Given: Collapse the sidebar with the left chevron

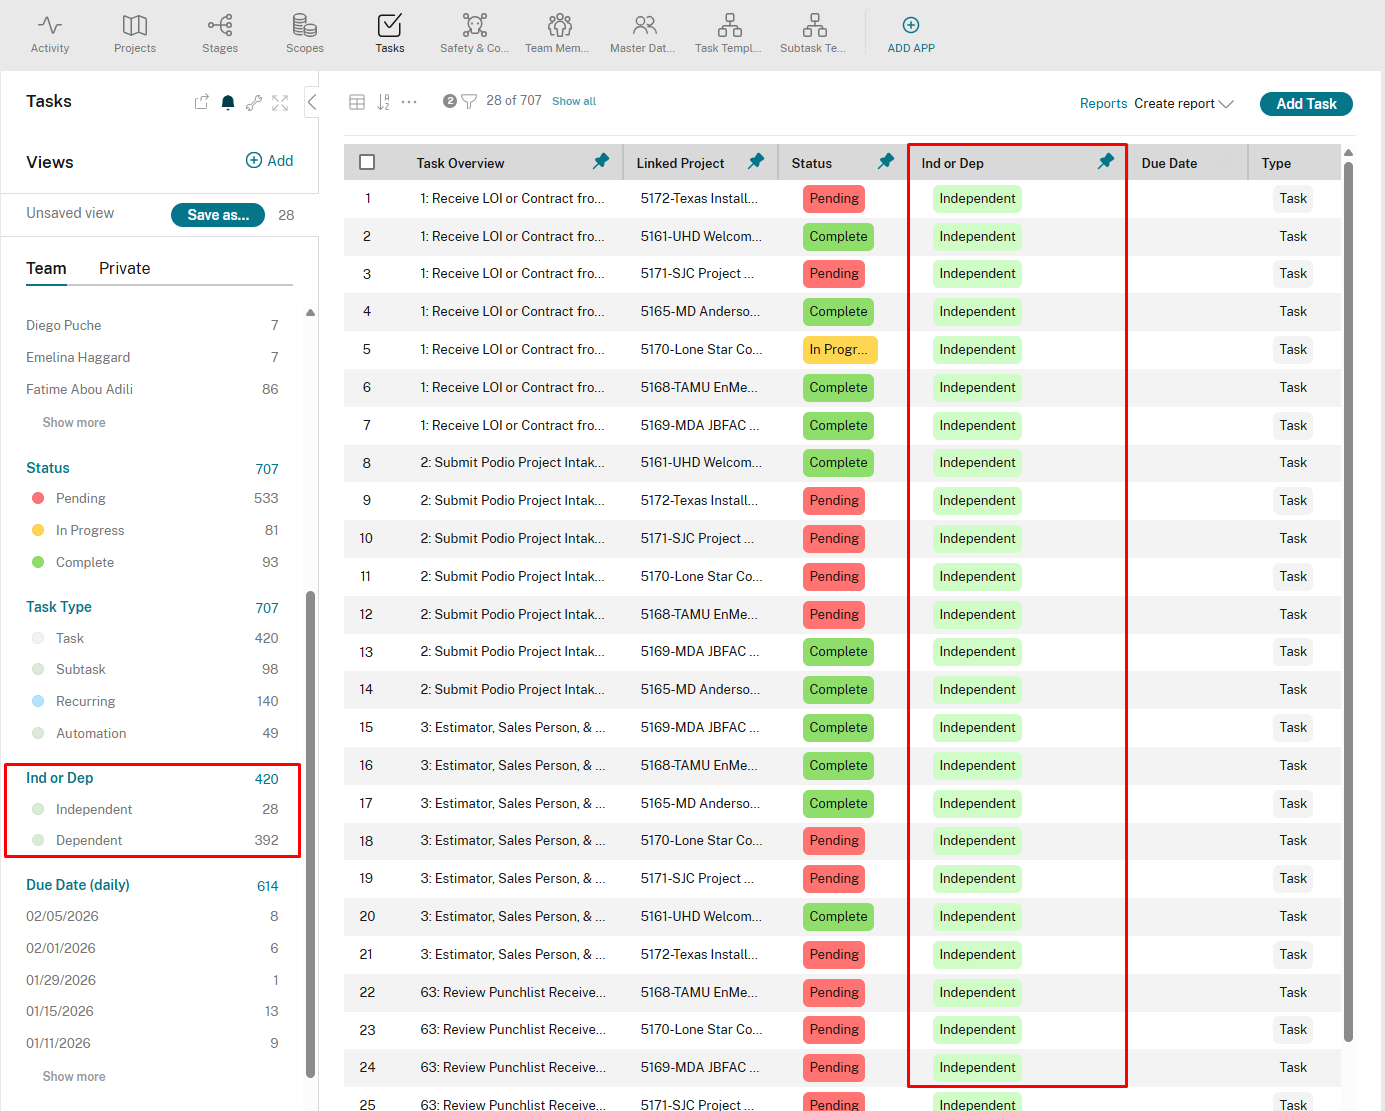Looking at the screenshot, I should pos(312,102).
